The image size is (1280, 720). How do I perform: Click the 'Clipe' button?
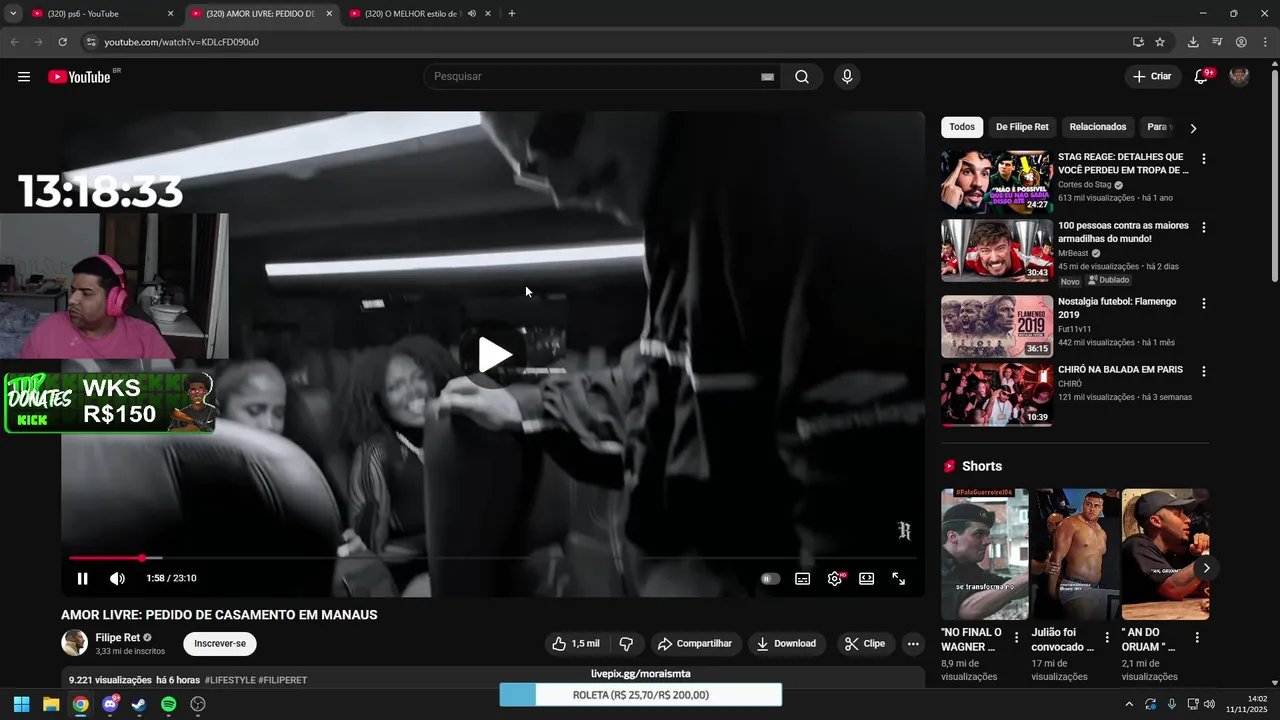[x=865, y=644]
